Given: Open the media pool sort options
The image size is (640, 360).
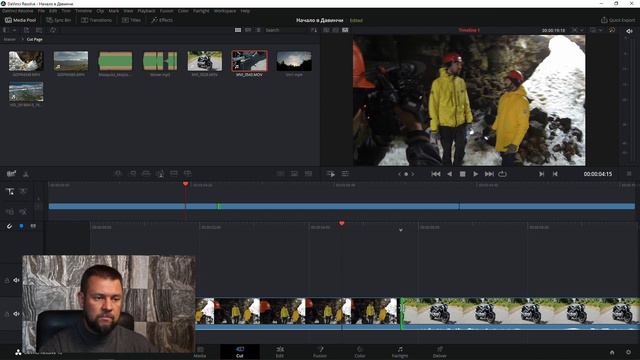Looking at the screenshot, I should 313,30.
